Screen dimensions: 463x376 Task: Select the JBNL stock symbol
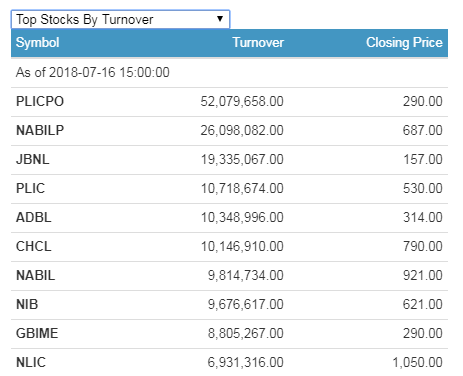33,159
